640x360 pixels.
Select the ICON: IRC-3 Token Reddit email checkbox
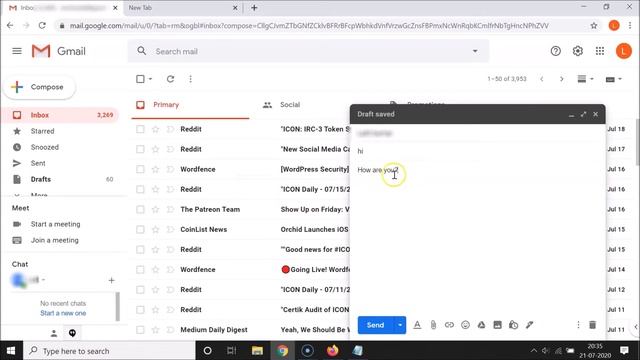pyautogui.click(x=140, y=129)
